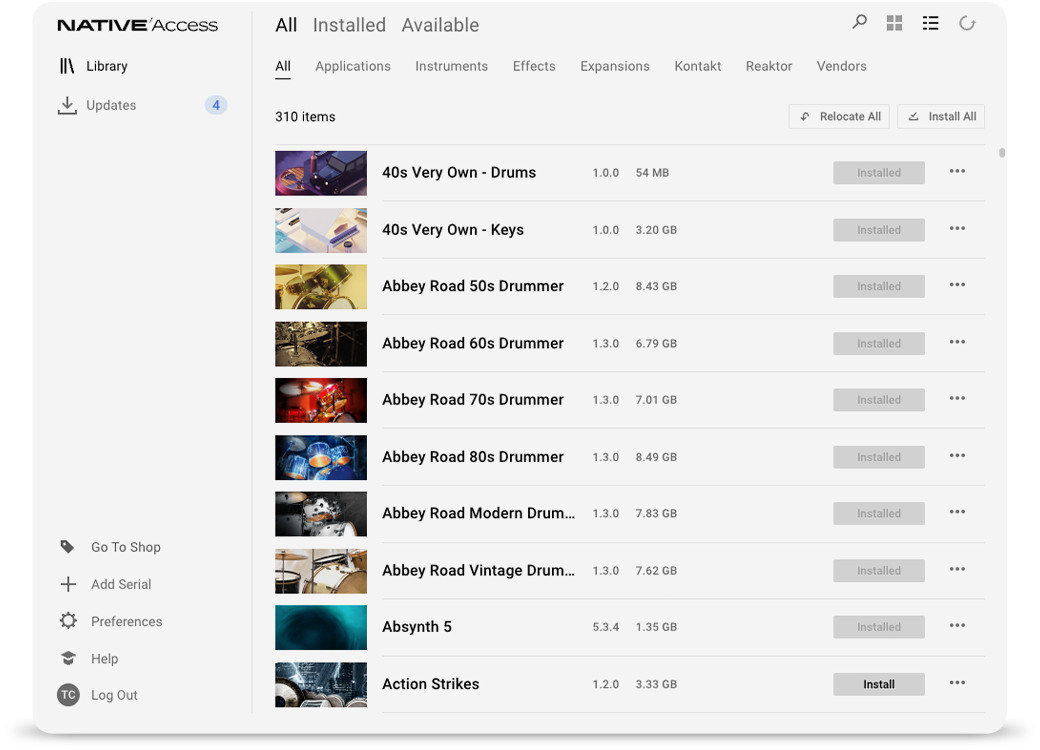Select the Reaktor category tab
1040x750 pixels.
coord(769,66)
